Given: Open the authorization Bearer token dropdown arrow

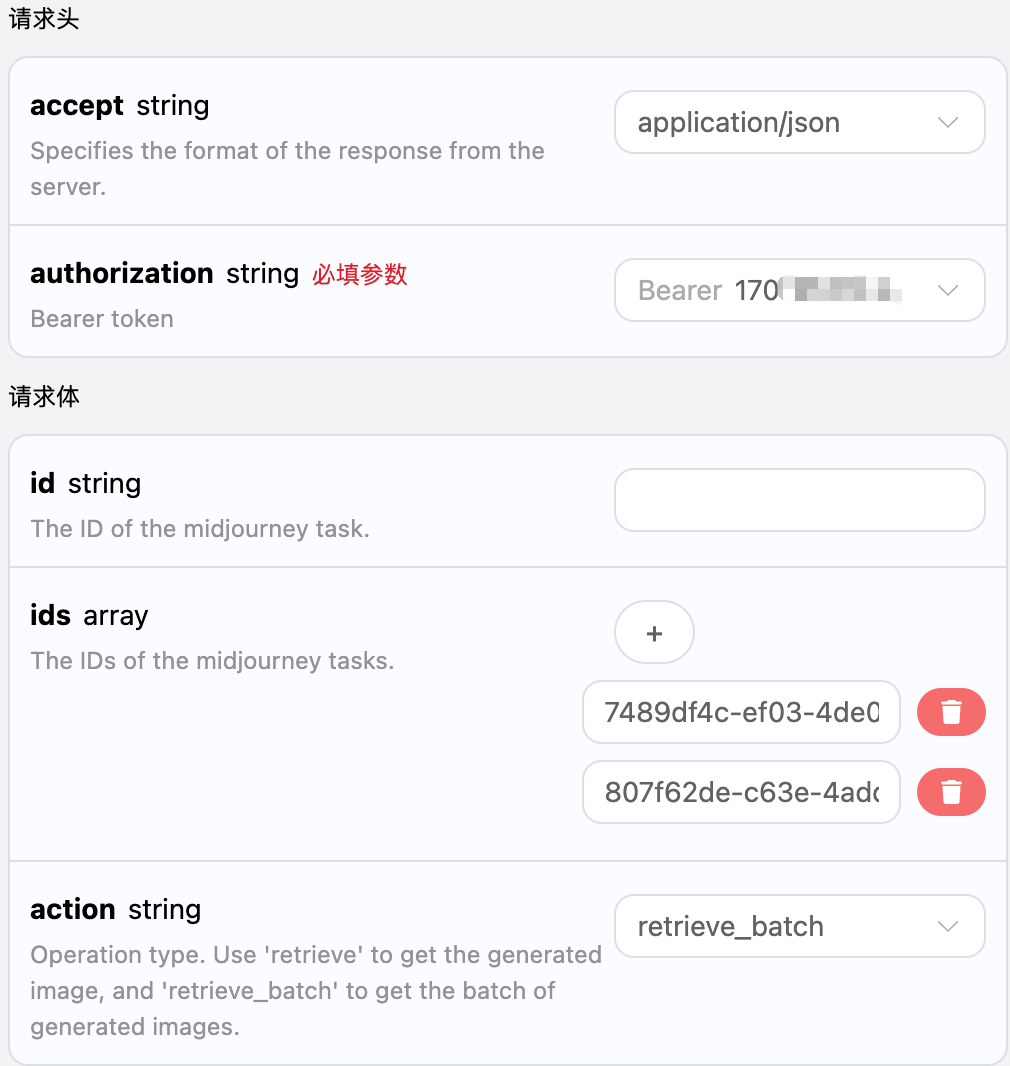Looking at the screenshot, I should 947,291.
